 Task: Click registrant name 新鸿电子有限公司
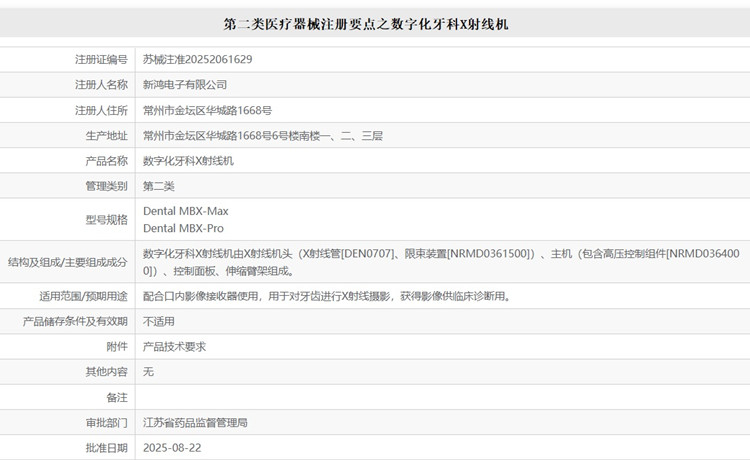[185, 85]
